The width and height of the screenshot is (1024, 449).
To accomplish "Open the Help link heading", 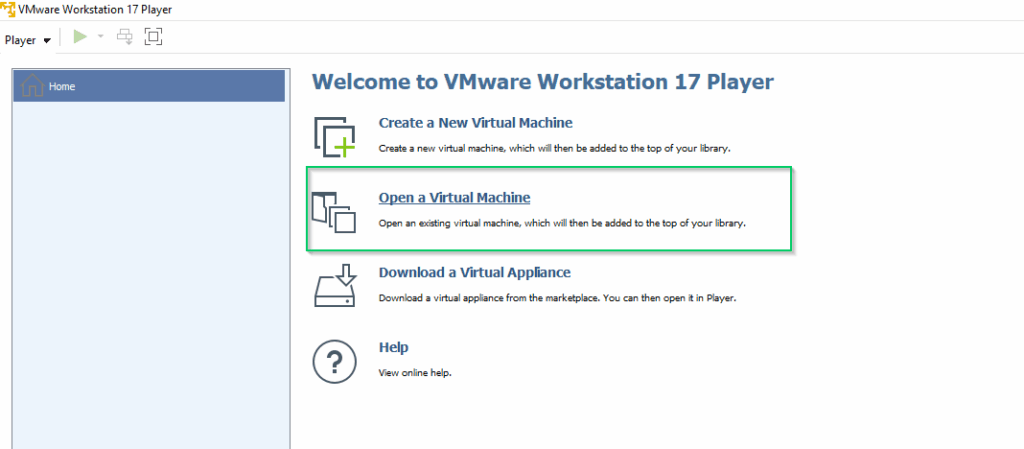I will click(394, 347).
